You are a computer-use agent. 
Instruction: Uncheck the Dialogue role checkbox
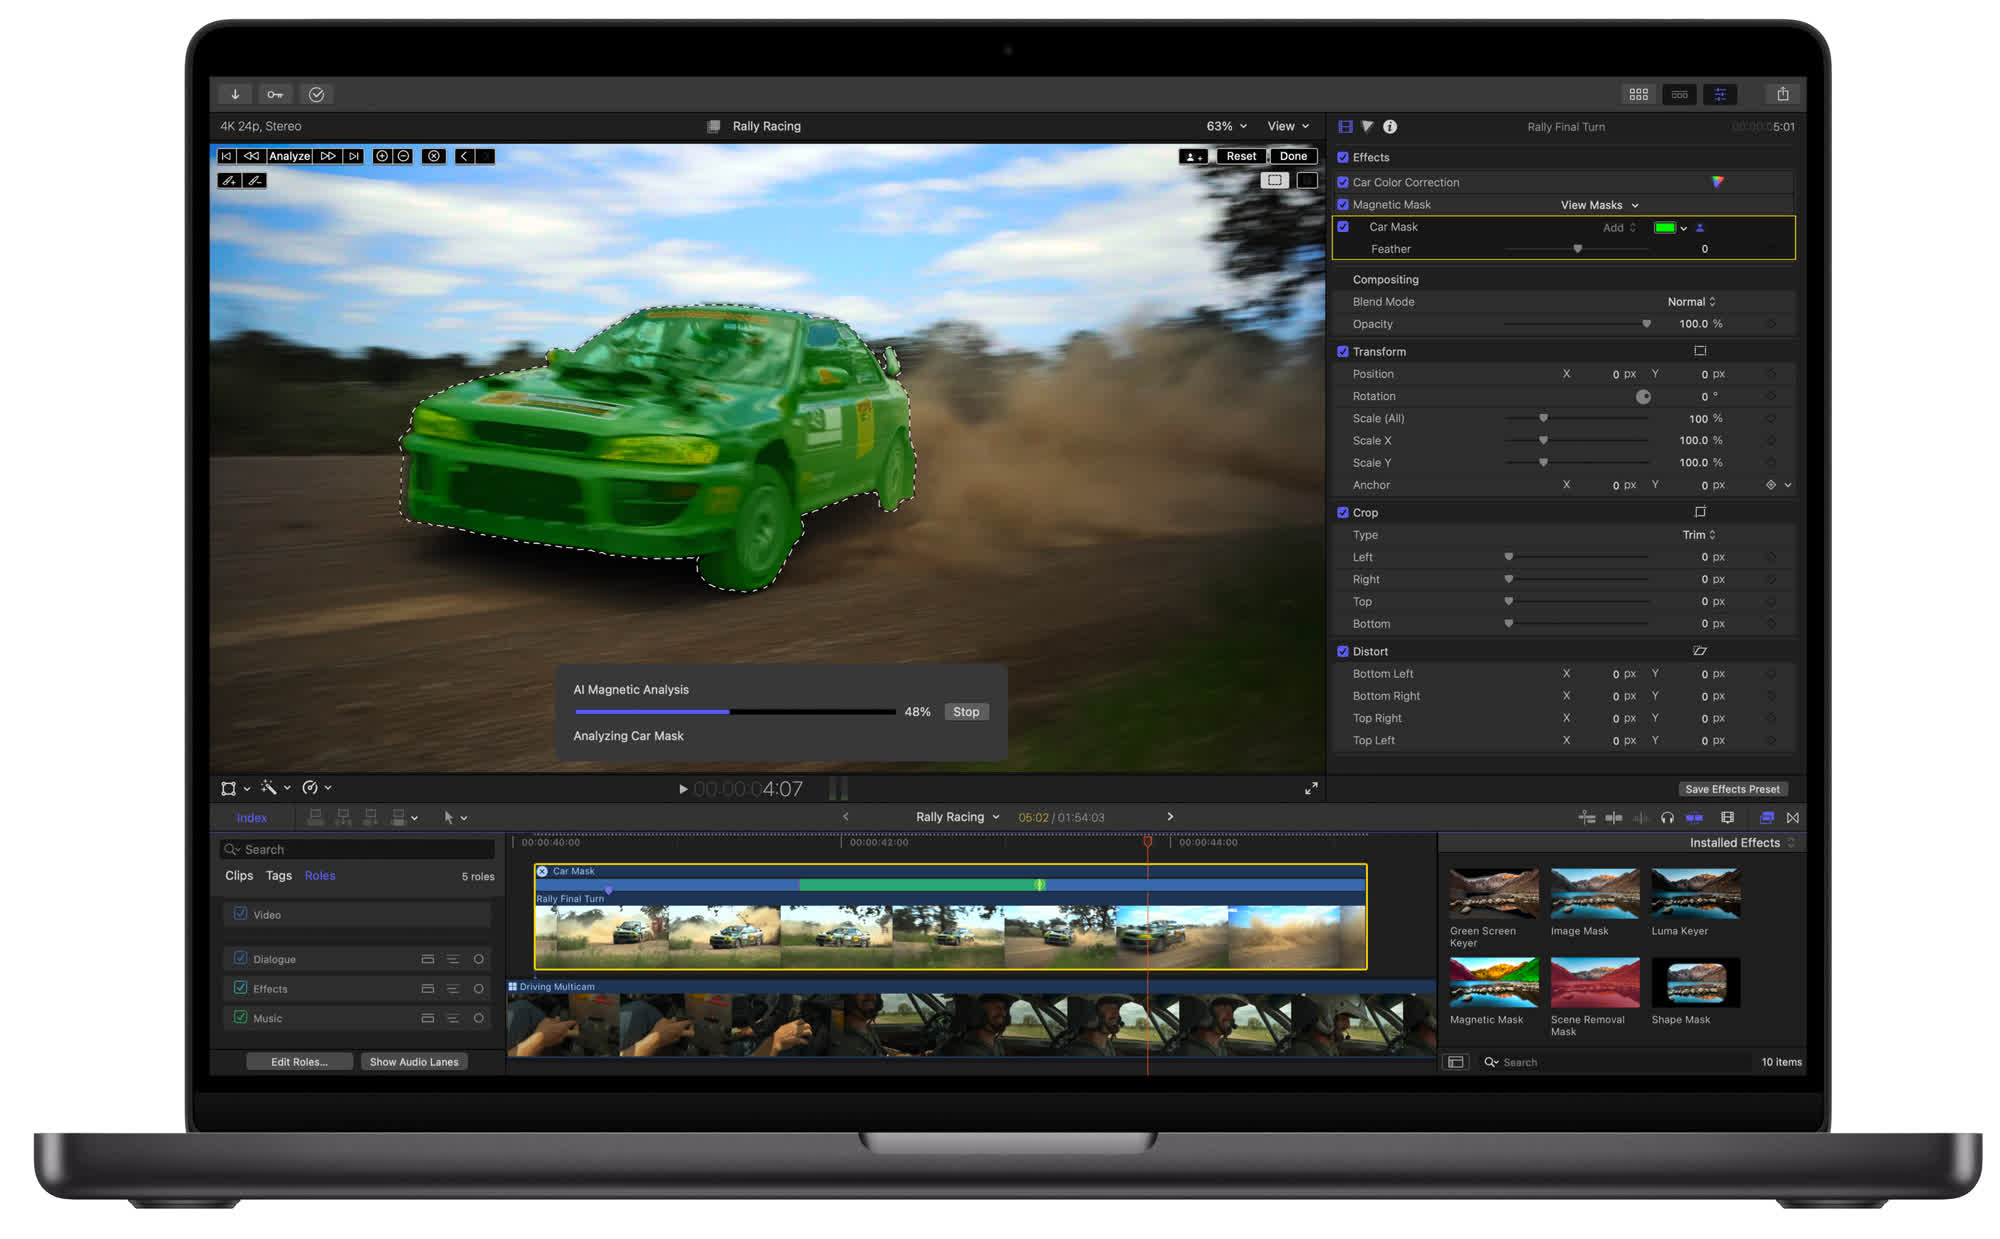[240, 958]
